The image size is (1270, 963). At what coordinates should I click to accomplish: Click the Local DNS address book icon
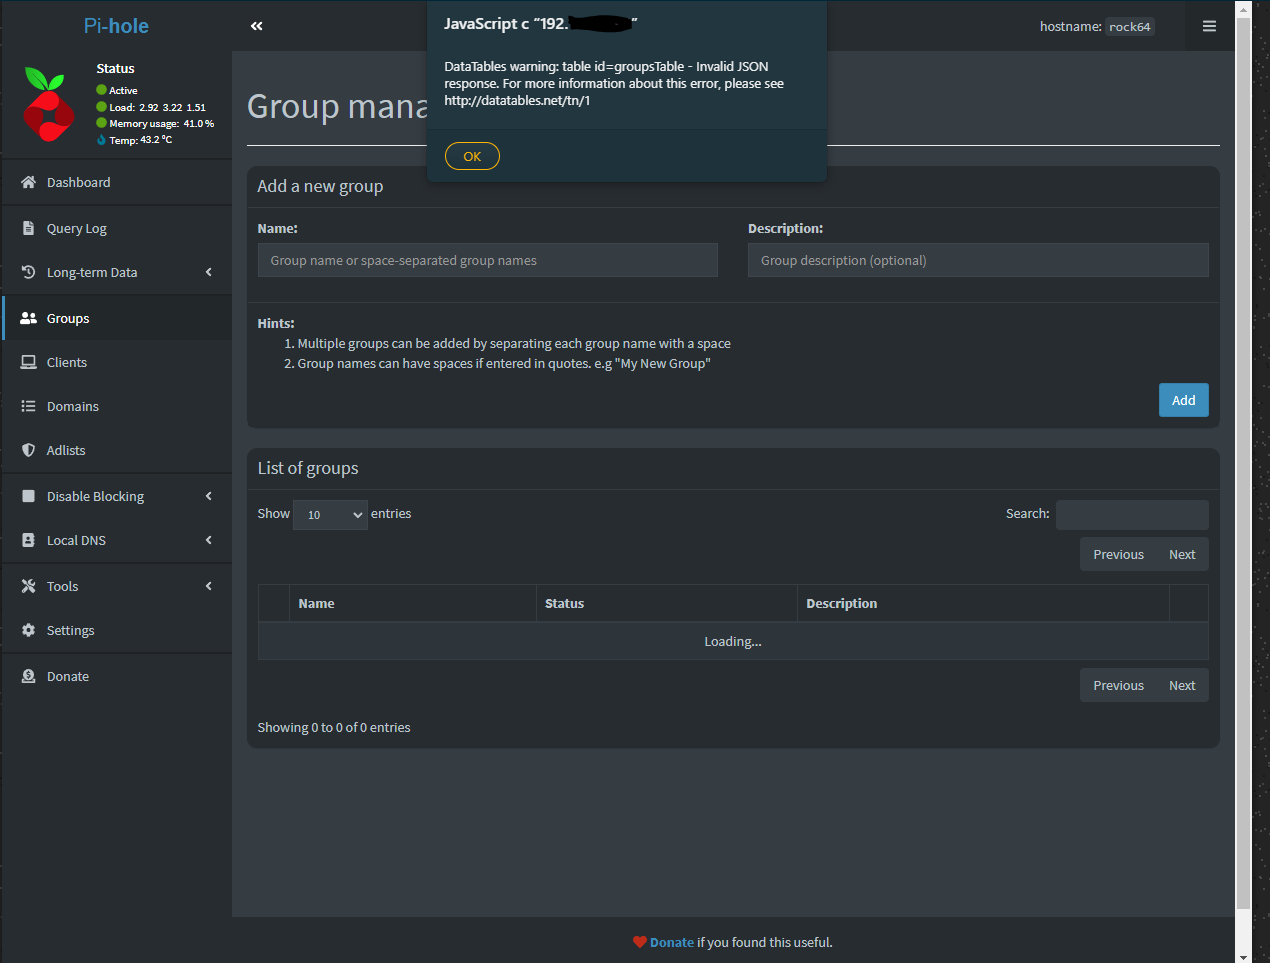tap(28, 540)
